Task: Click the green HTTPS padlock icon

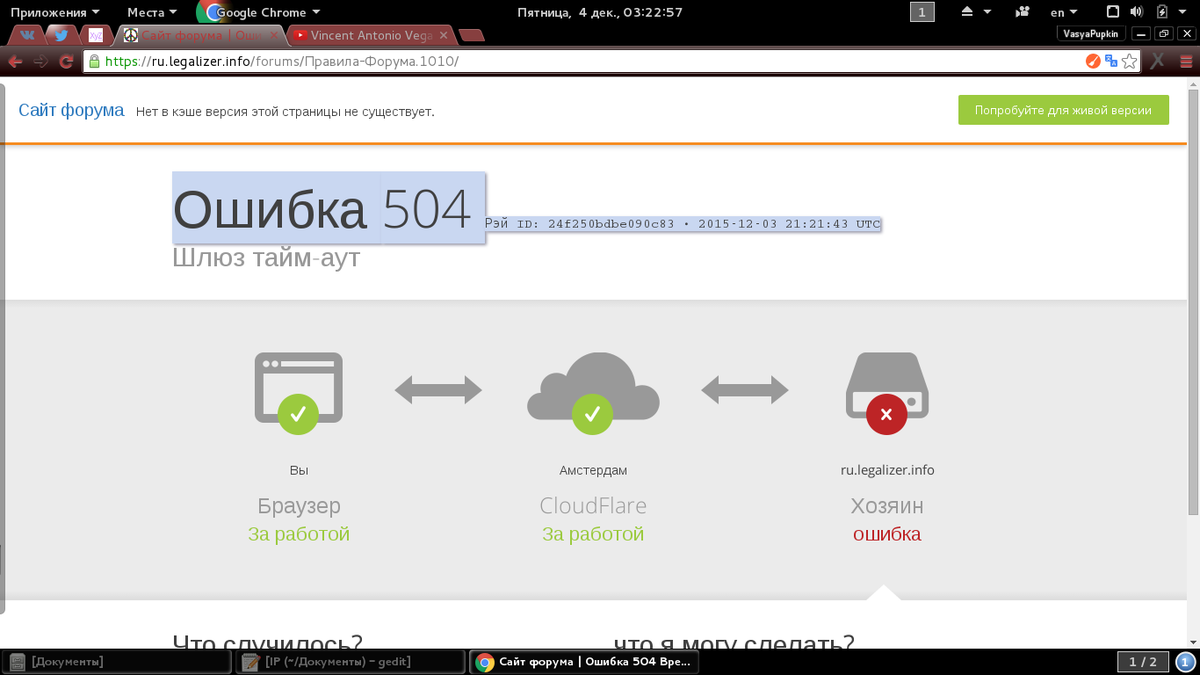Action: click(94, 61)
